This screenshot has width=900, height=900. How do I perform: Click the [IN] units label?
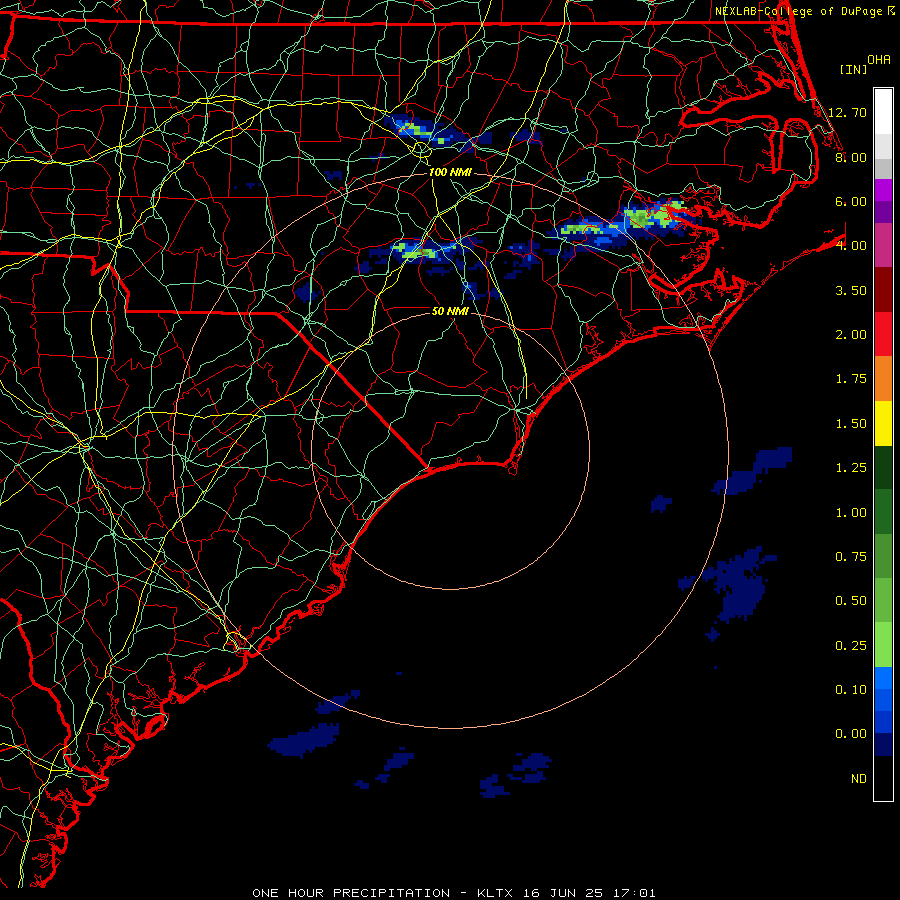point(853,69)
